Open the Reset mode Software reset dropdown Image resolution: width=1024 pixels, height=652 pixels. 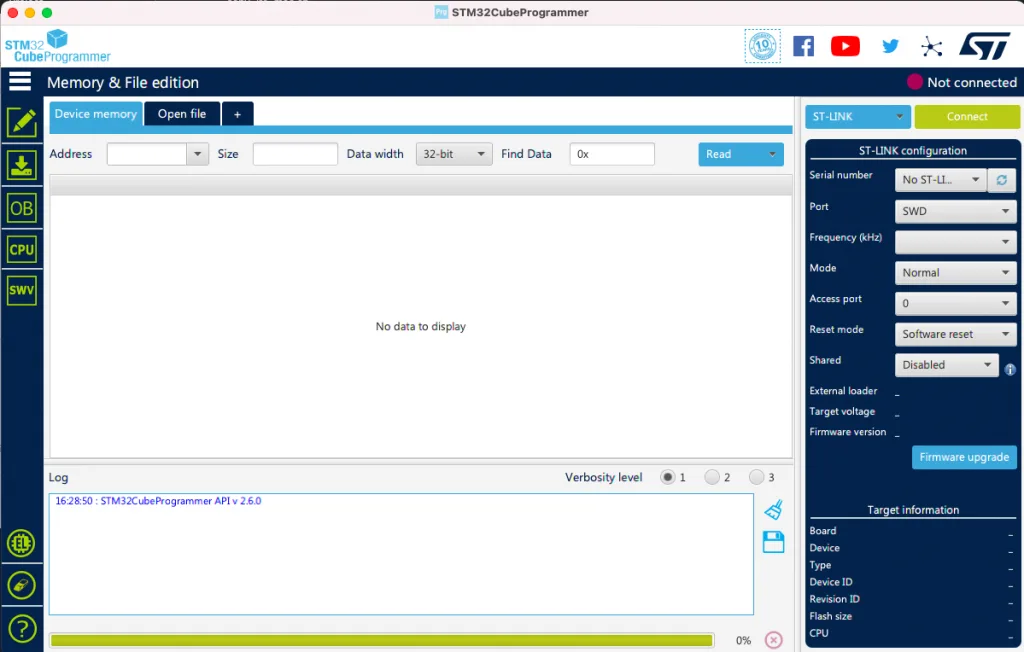(x=955, y=334)
